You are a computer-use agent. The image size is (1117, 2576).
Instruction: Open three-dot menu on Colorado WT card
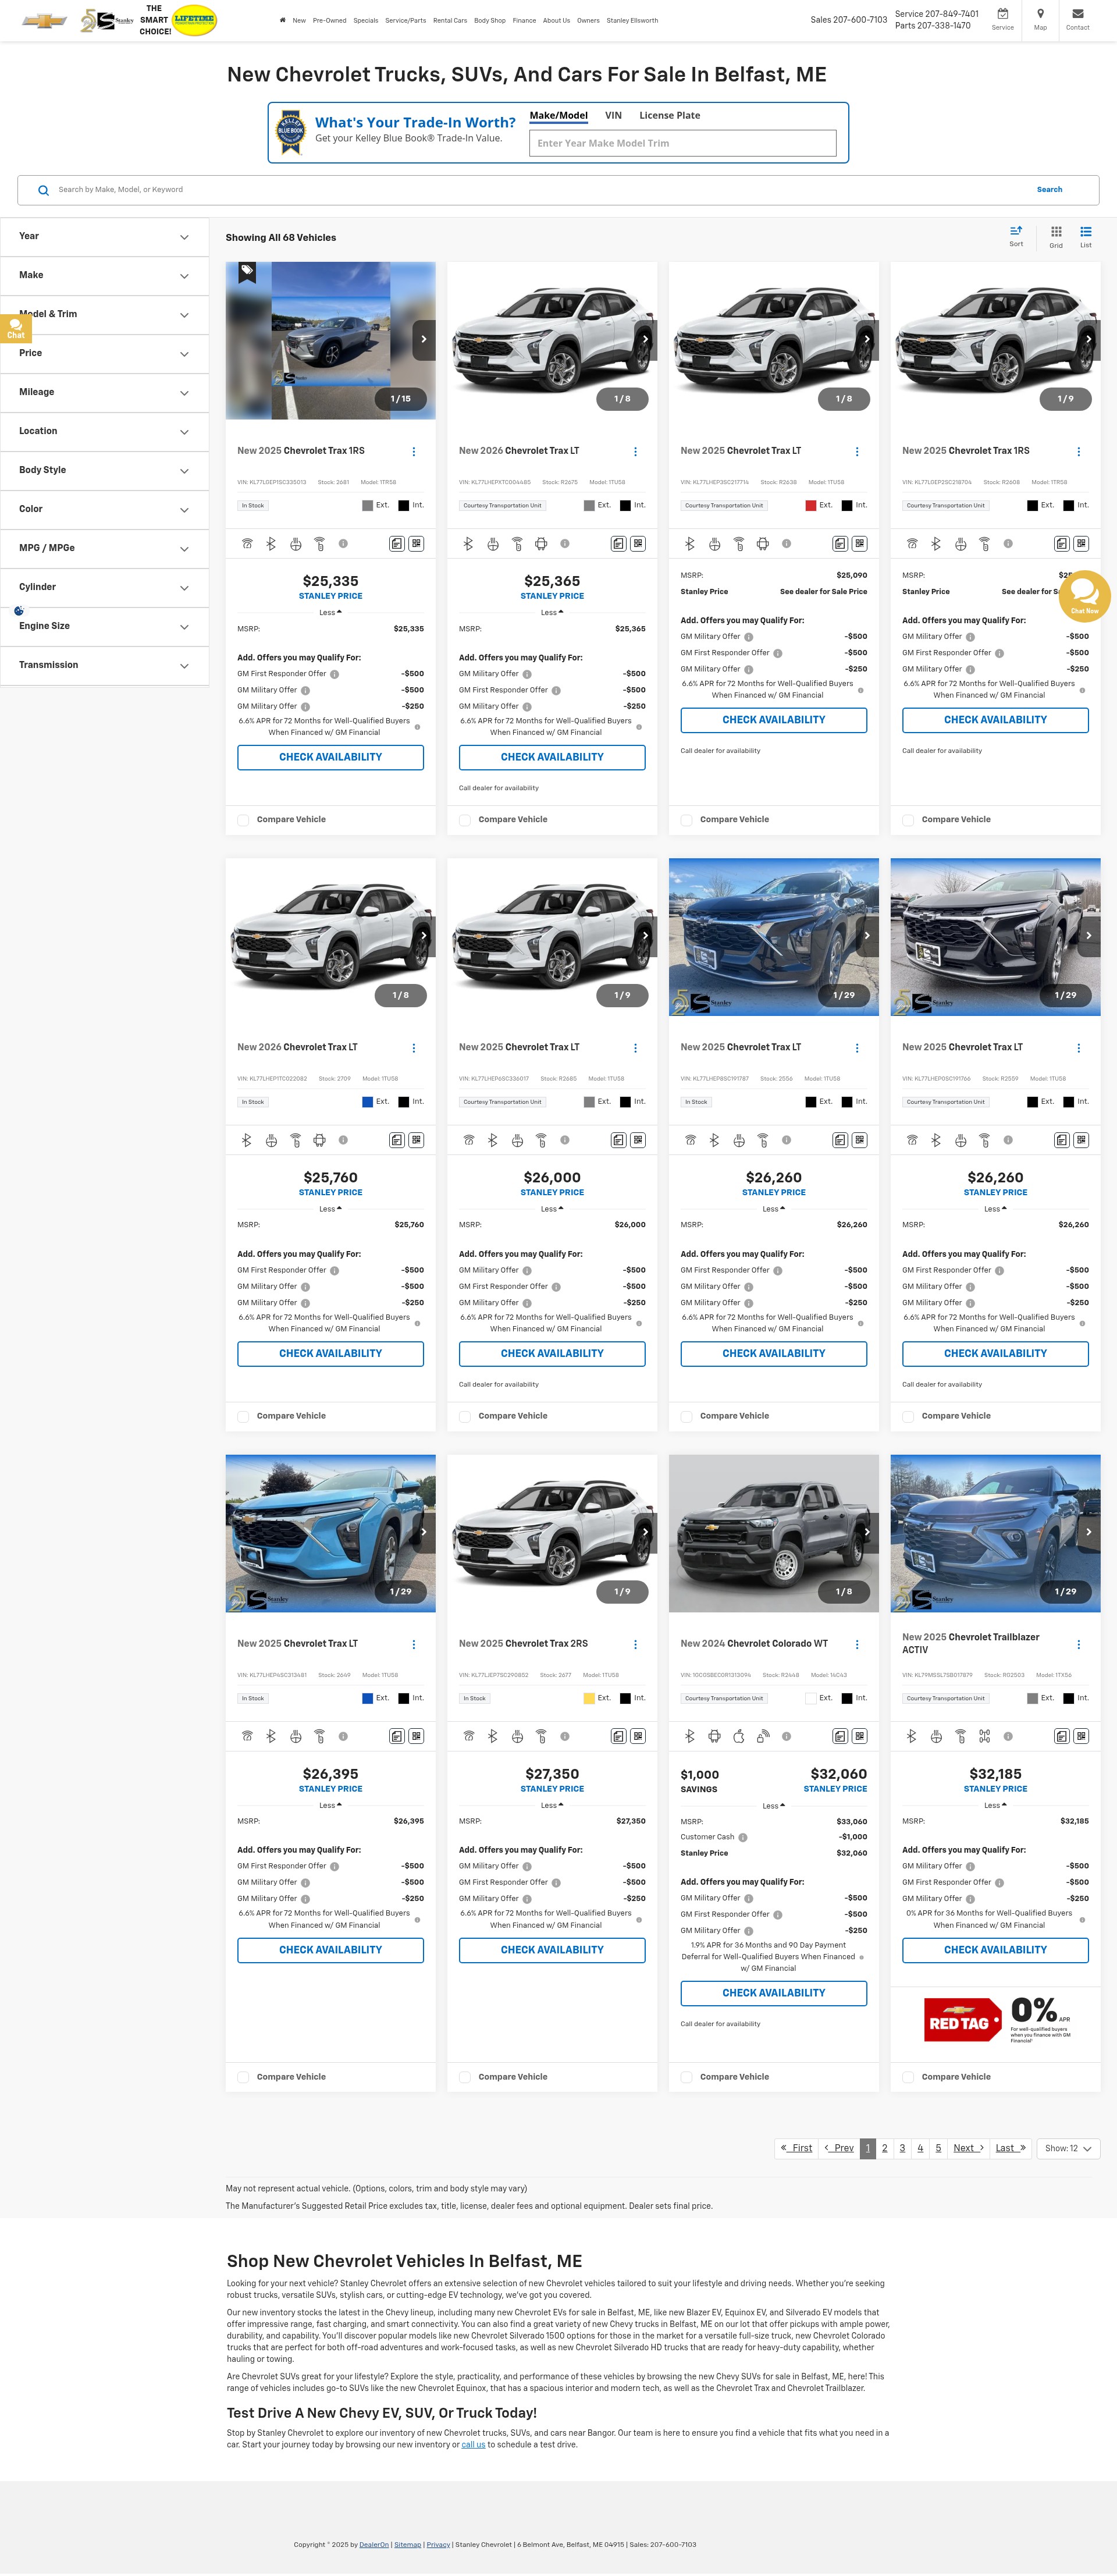pyautogui.click(x=857, y=1645)
